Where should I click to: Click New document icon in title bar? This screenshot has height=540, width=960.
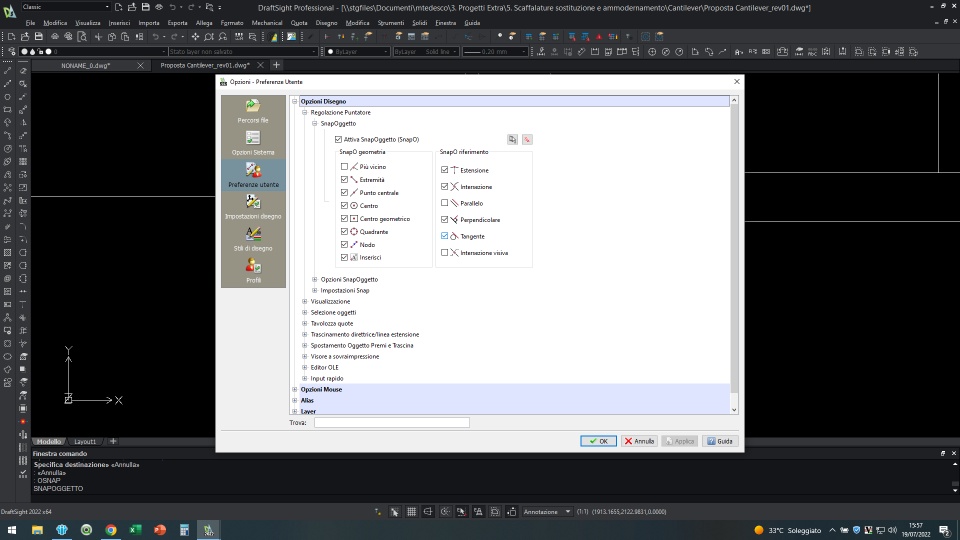click(118, 7)
